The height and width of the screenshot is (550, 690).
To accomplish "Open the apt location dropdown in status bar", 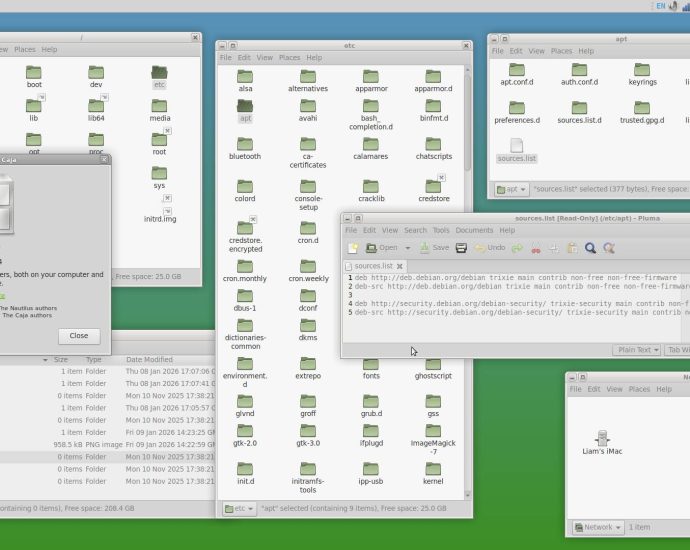I will coord(511,189).
